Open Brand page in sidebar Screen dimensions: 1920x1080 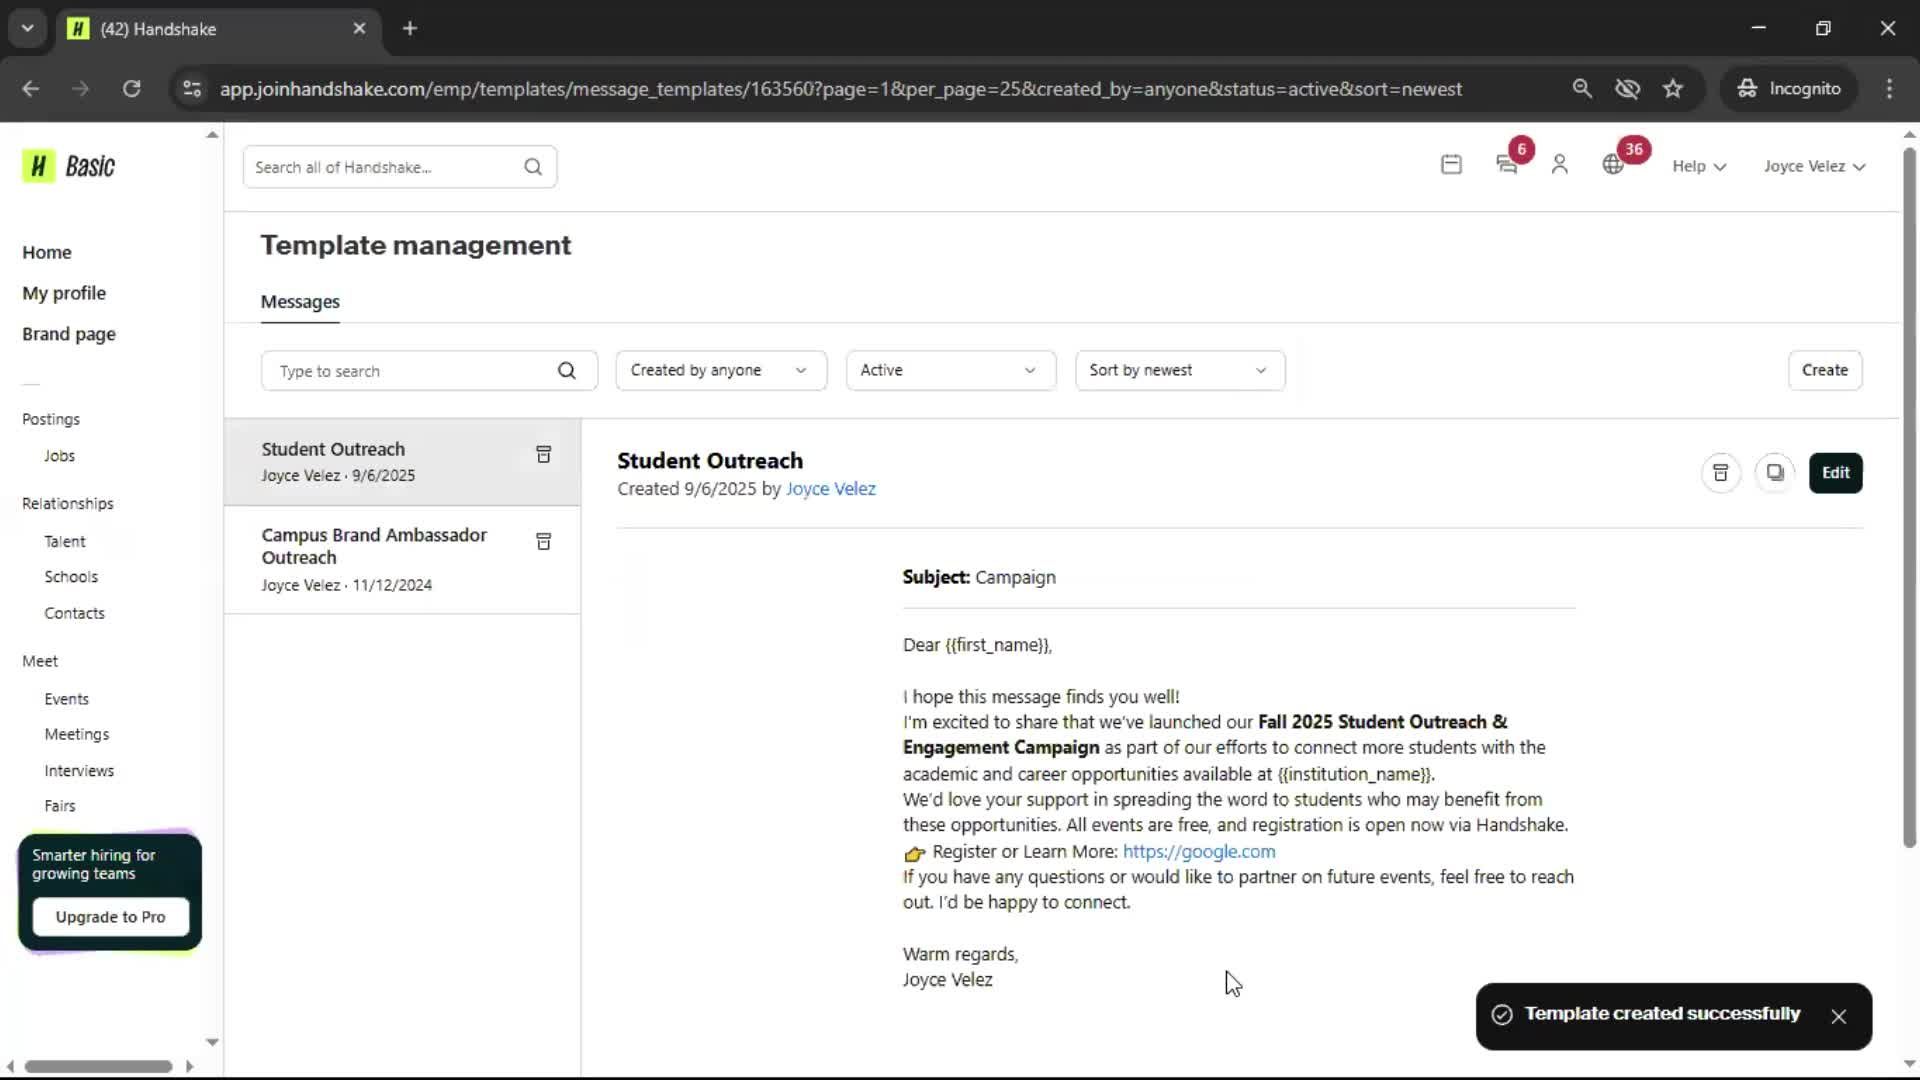click(x=69, y=334)
